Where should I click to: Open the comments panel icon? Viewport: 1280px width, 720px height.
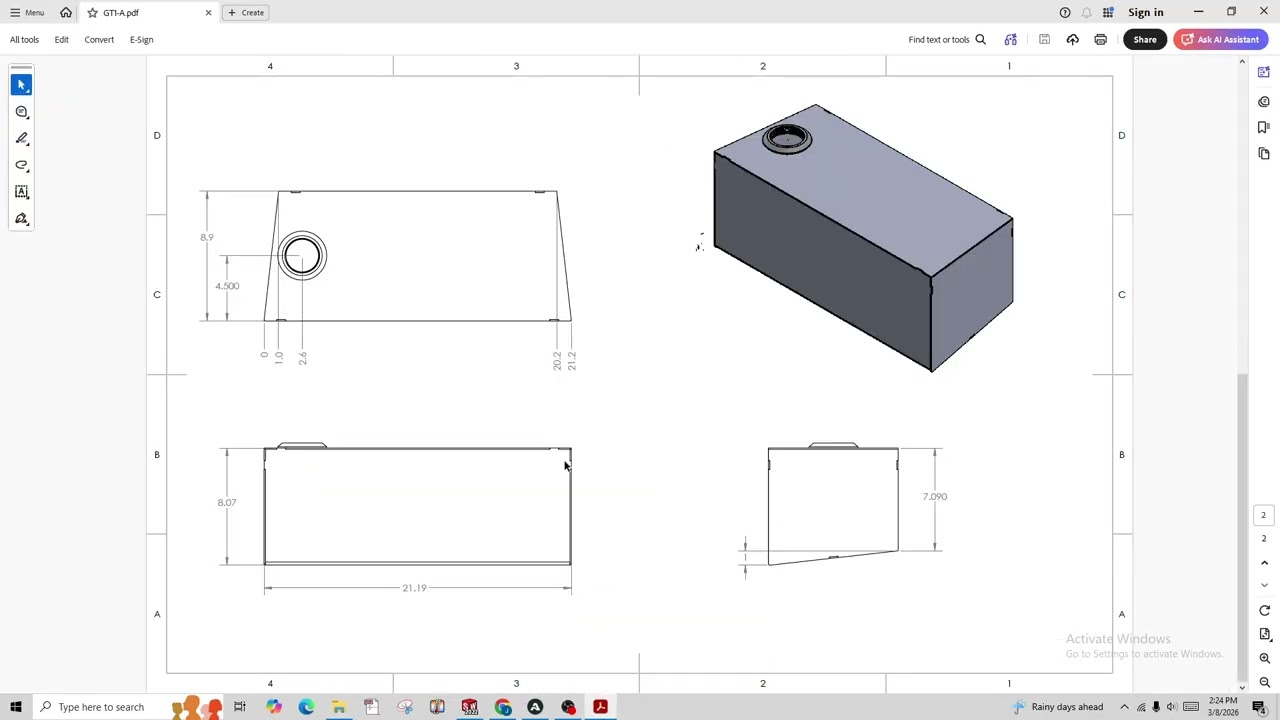click(x=1264, y=101)
